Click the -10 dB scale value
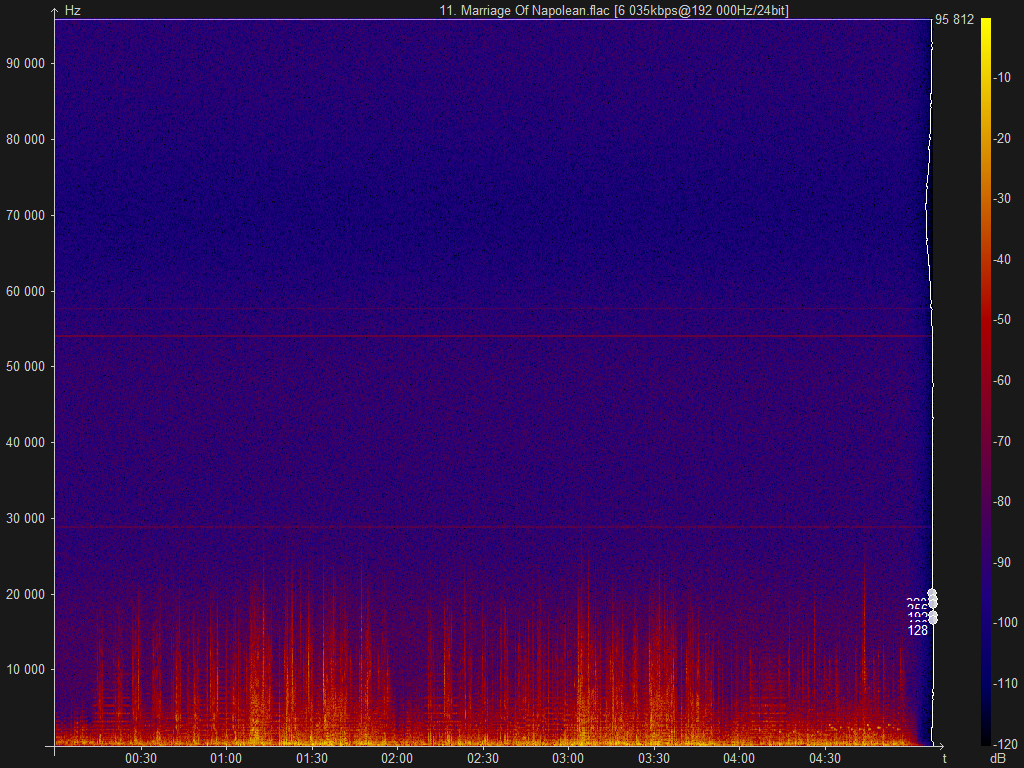1024x768 pixels. (x=1002, y=78)
